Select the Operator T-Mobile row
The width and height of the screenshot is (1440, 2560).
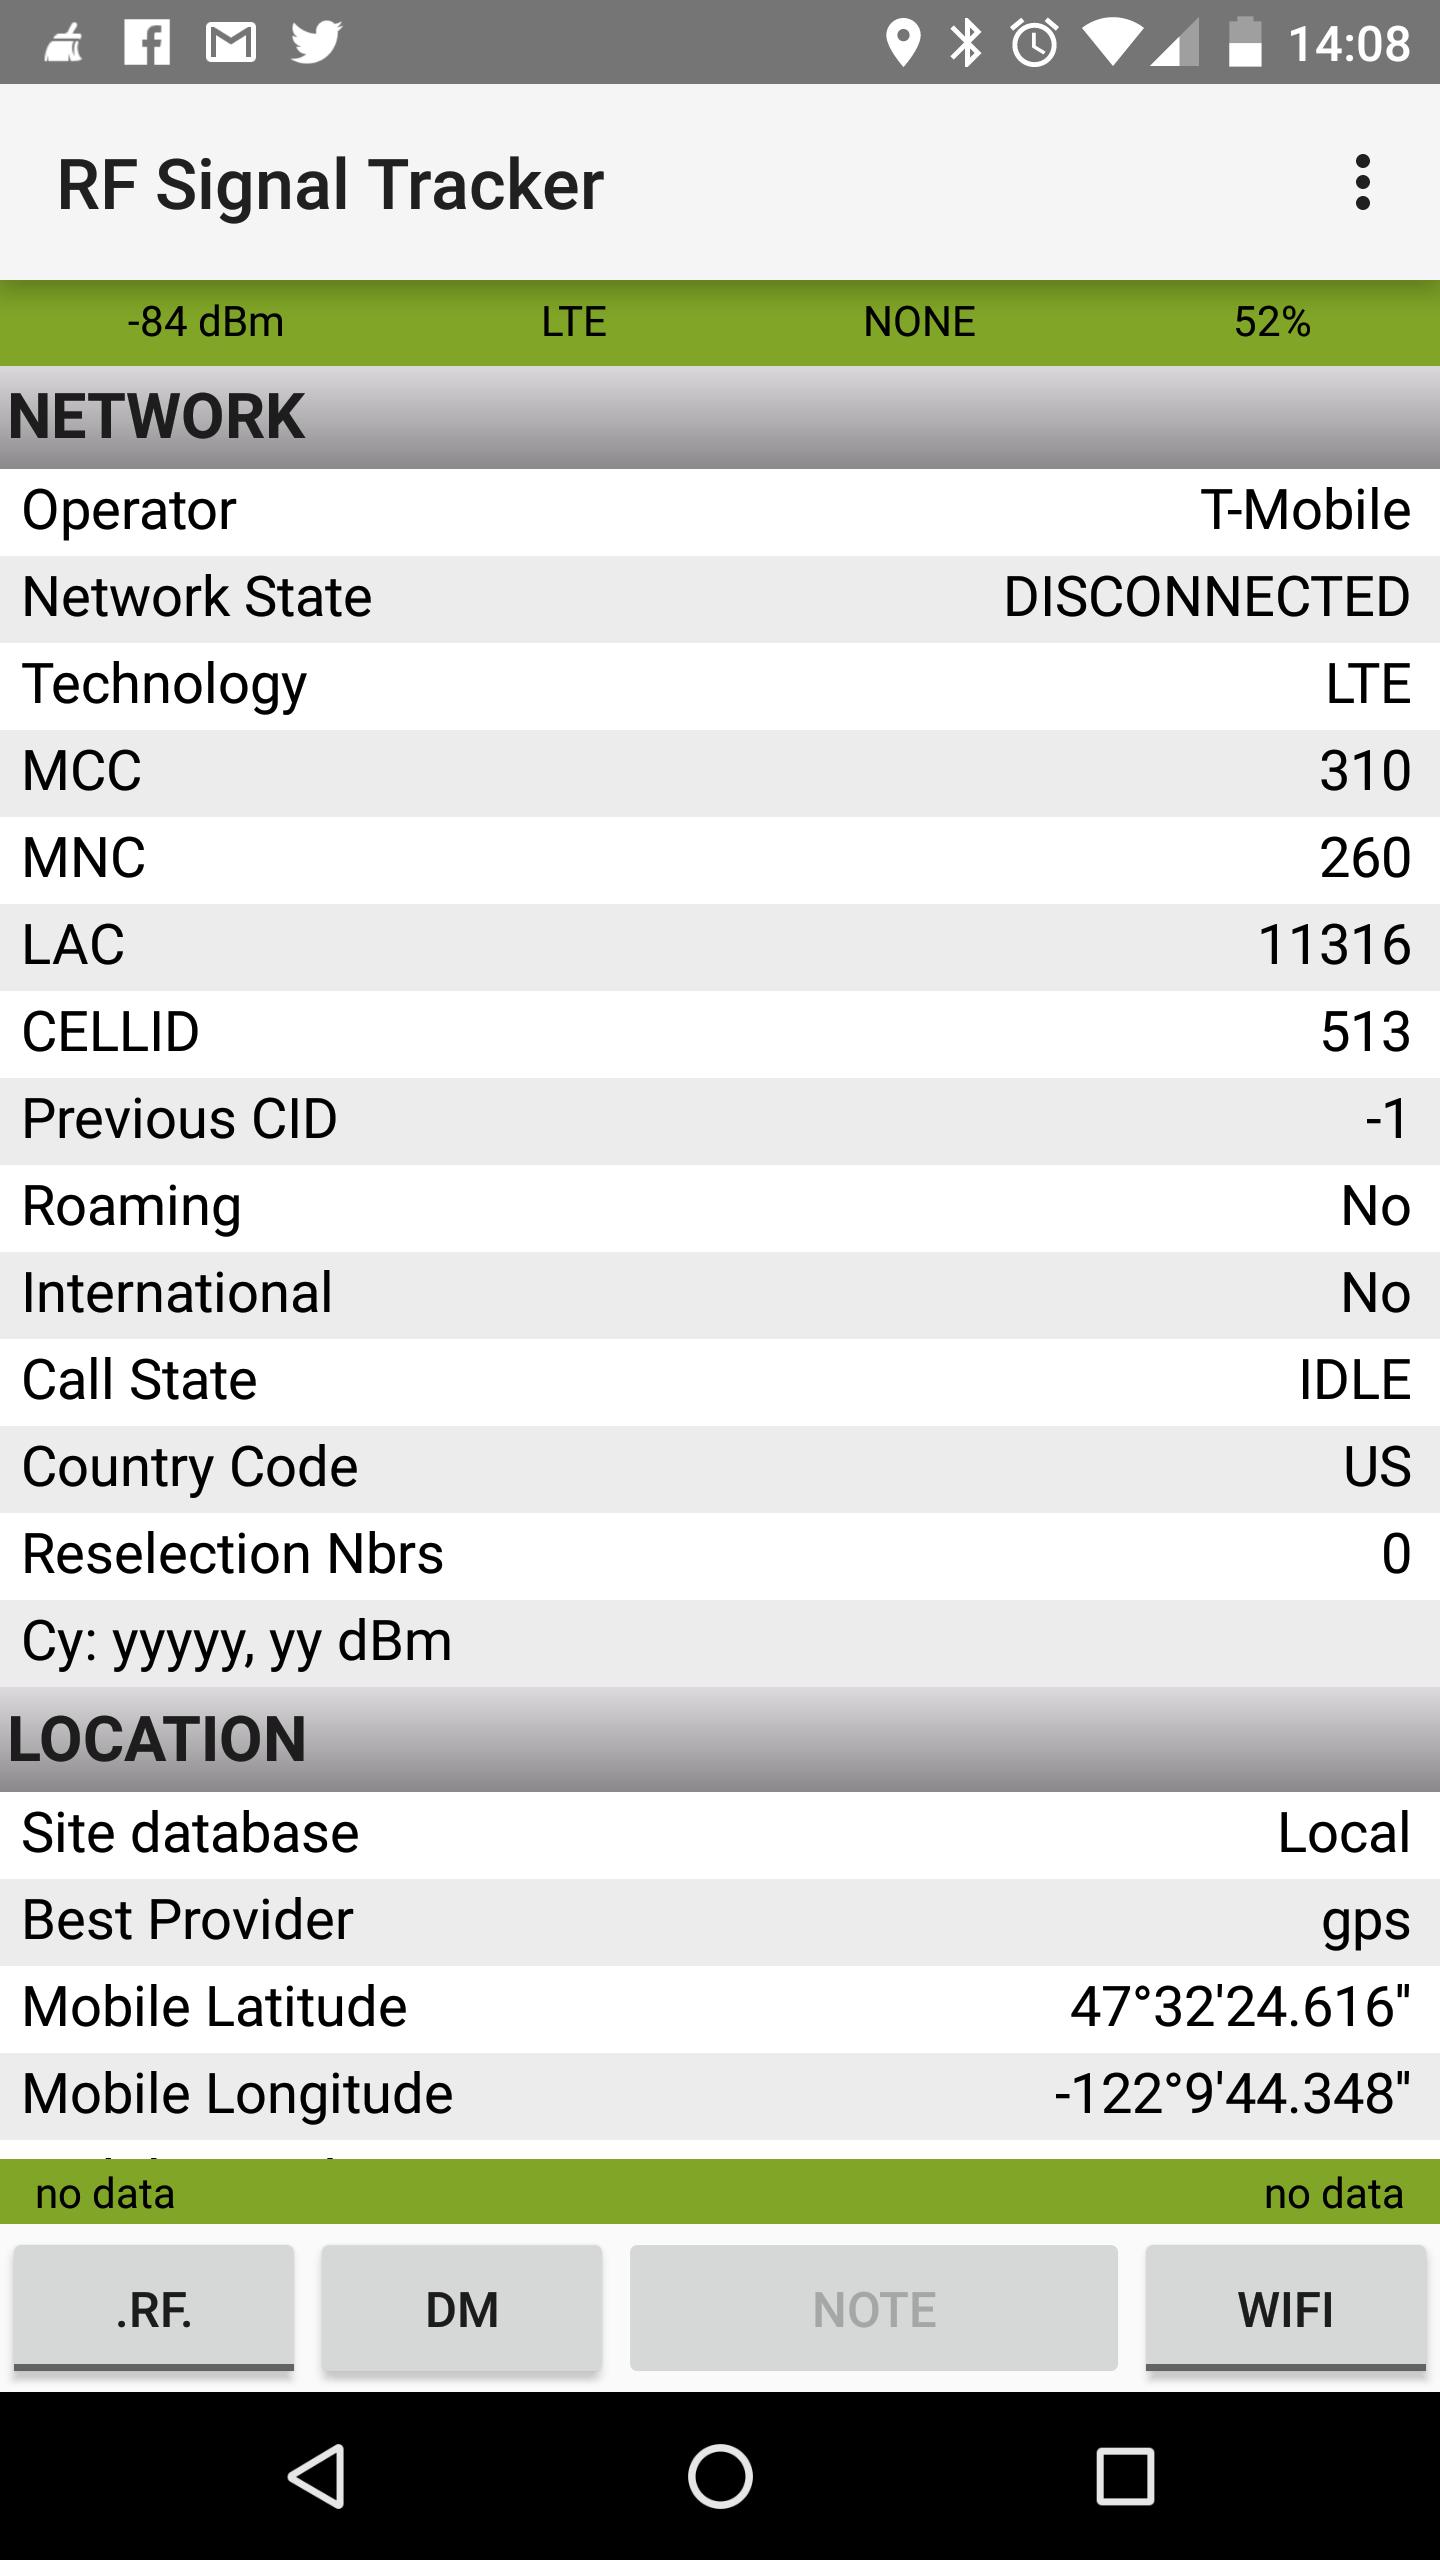click(720, 511)
